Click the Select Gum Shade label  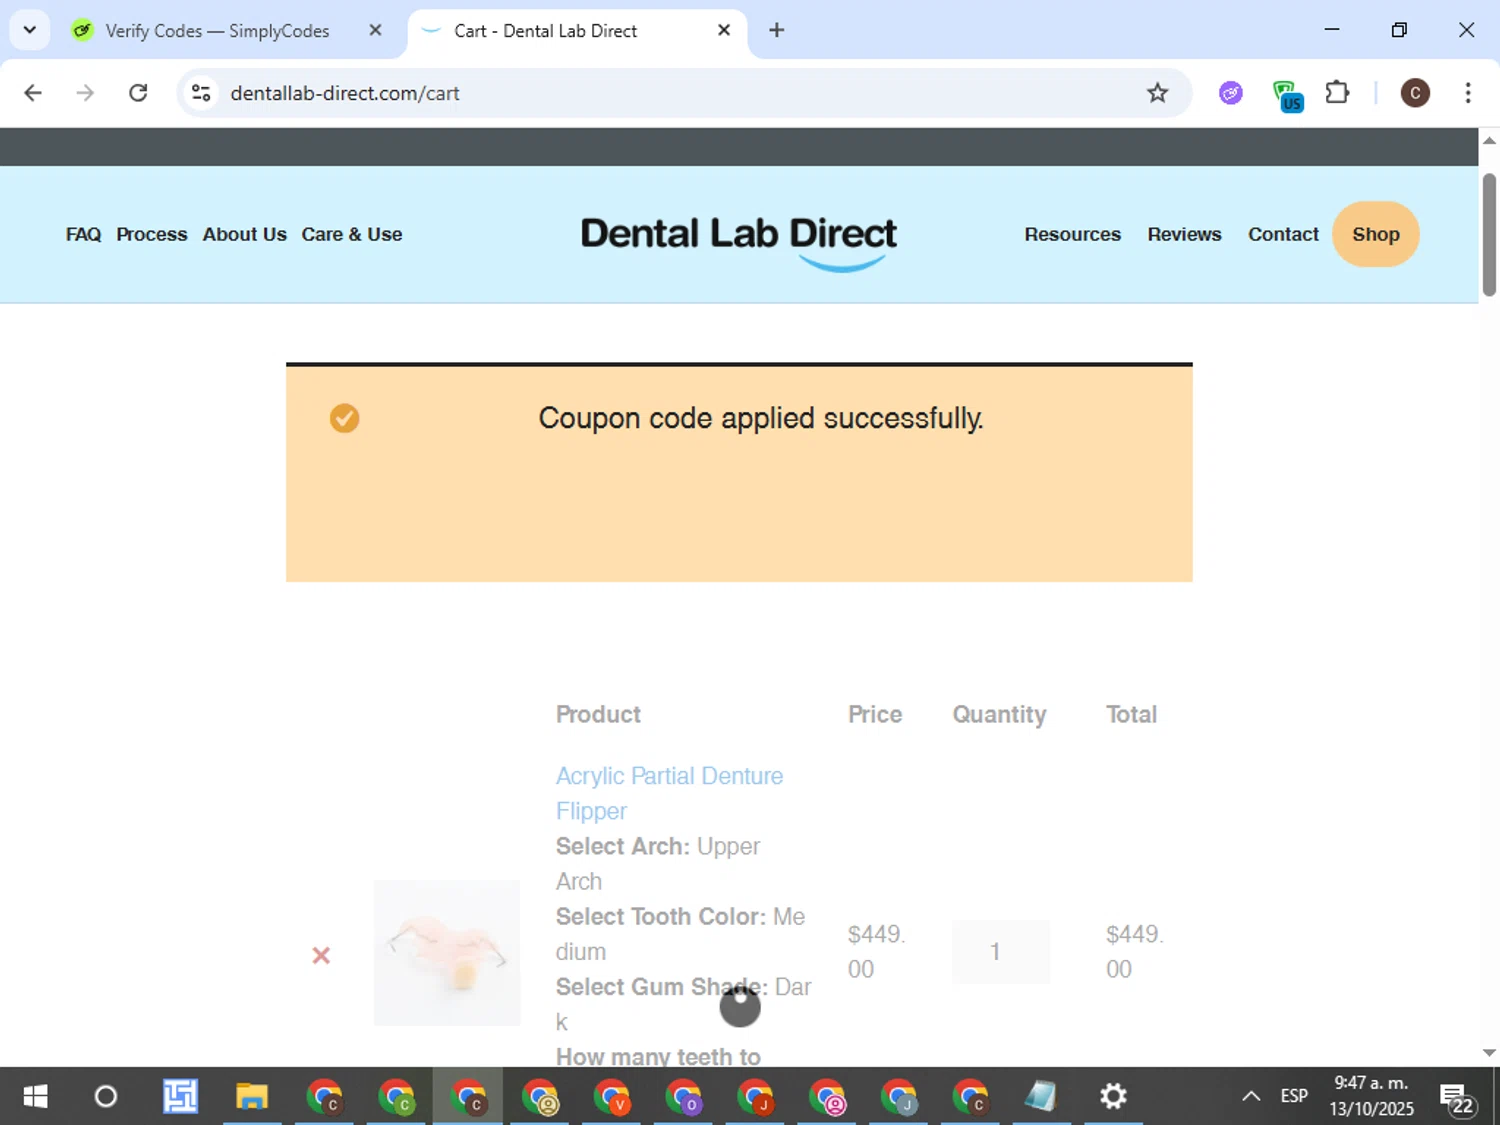(662, 987)
